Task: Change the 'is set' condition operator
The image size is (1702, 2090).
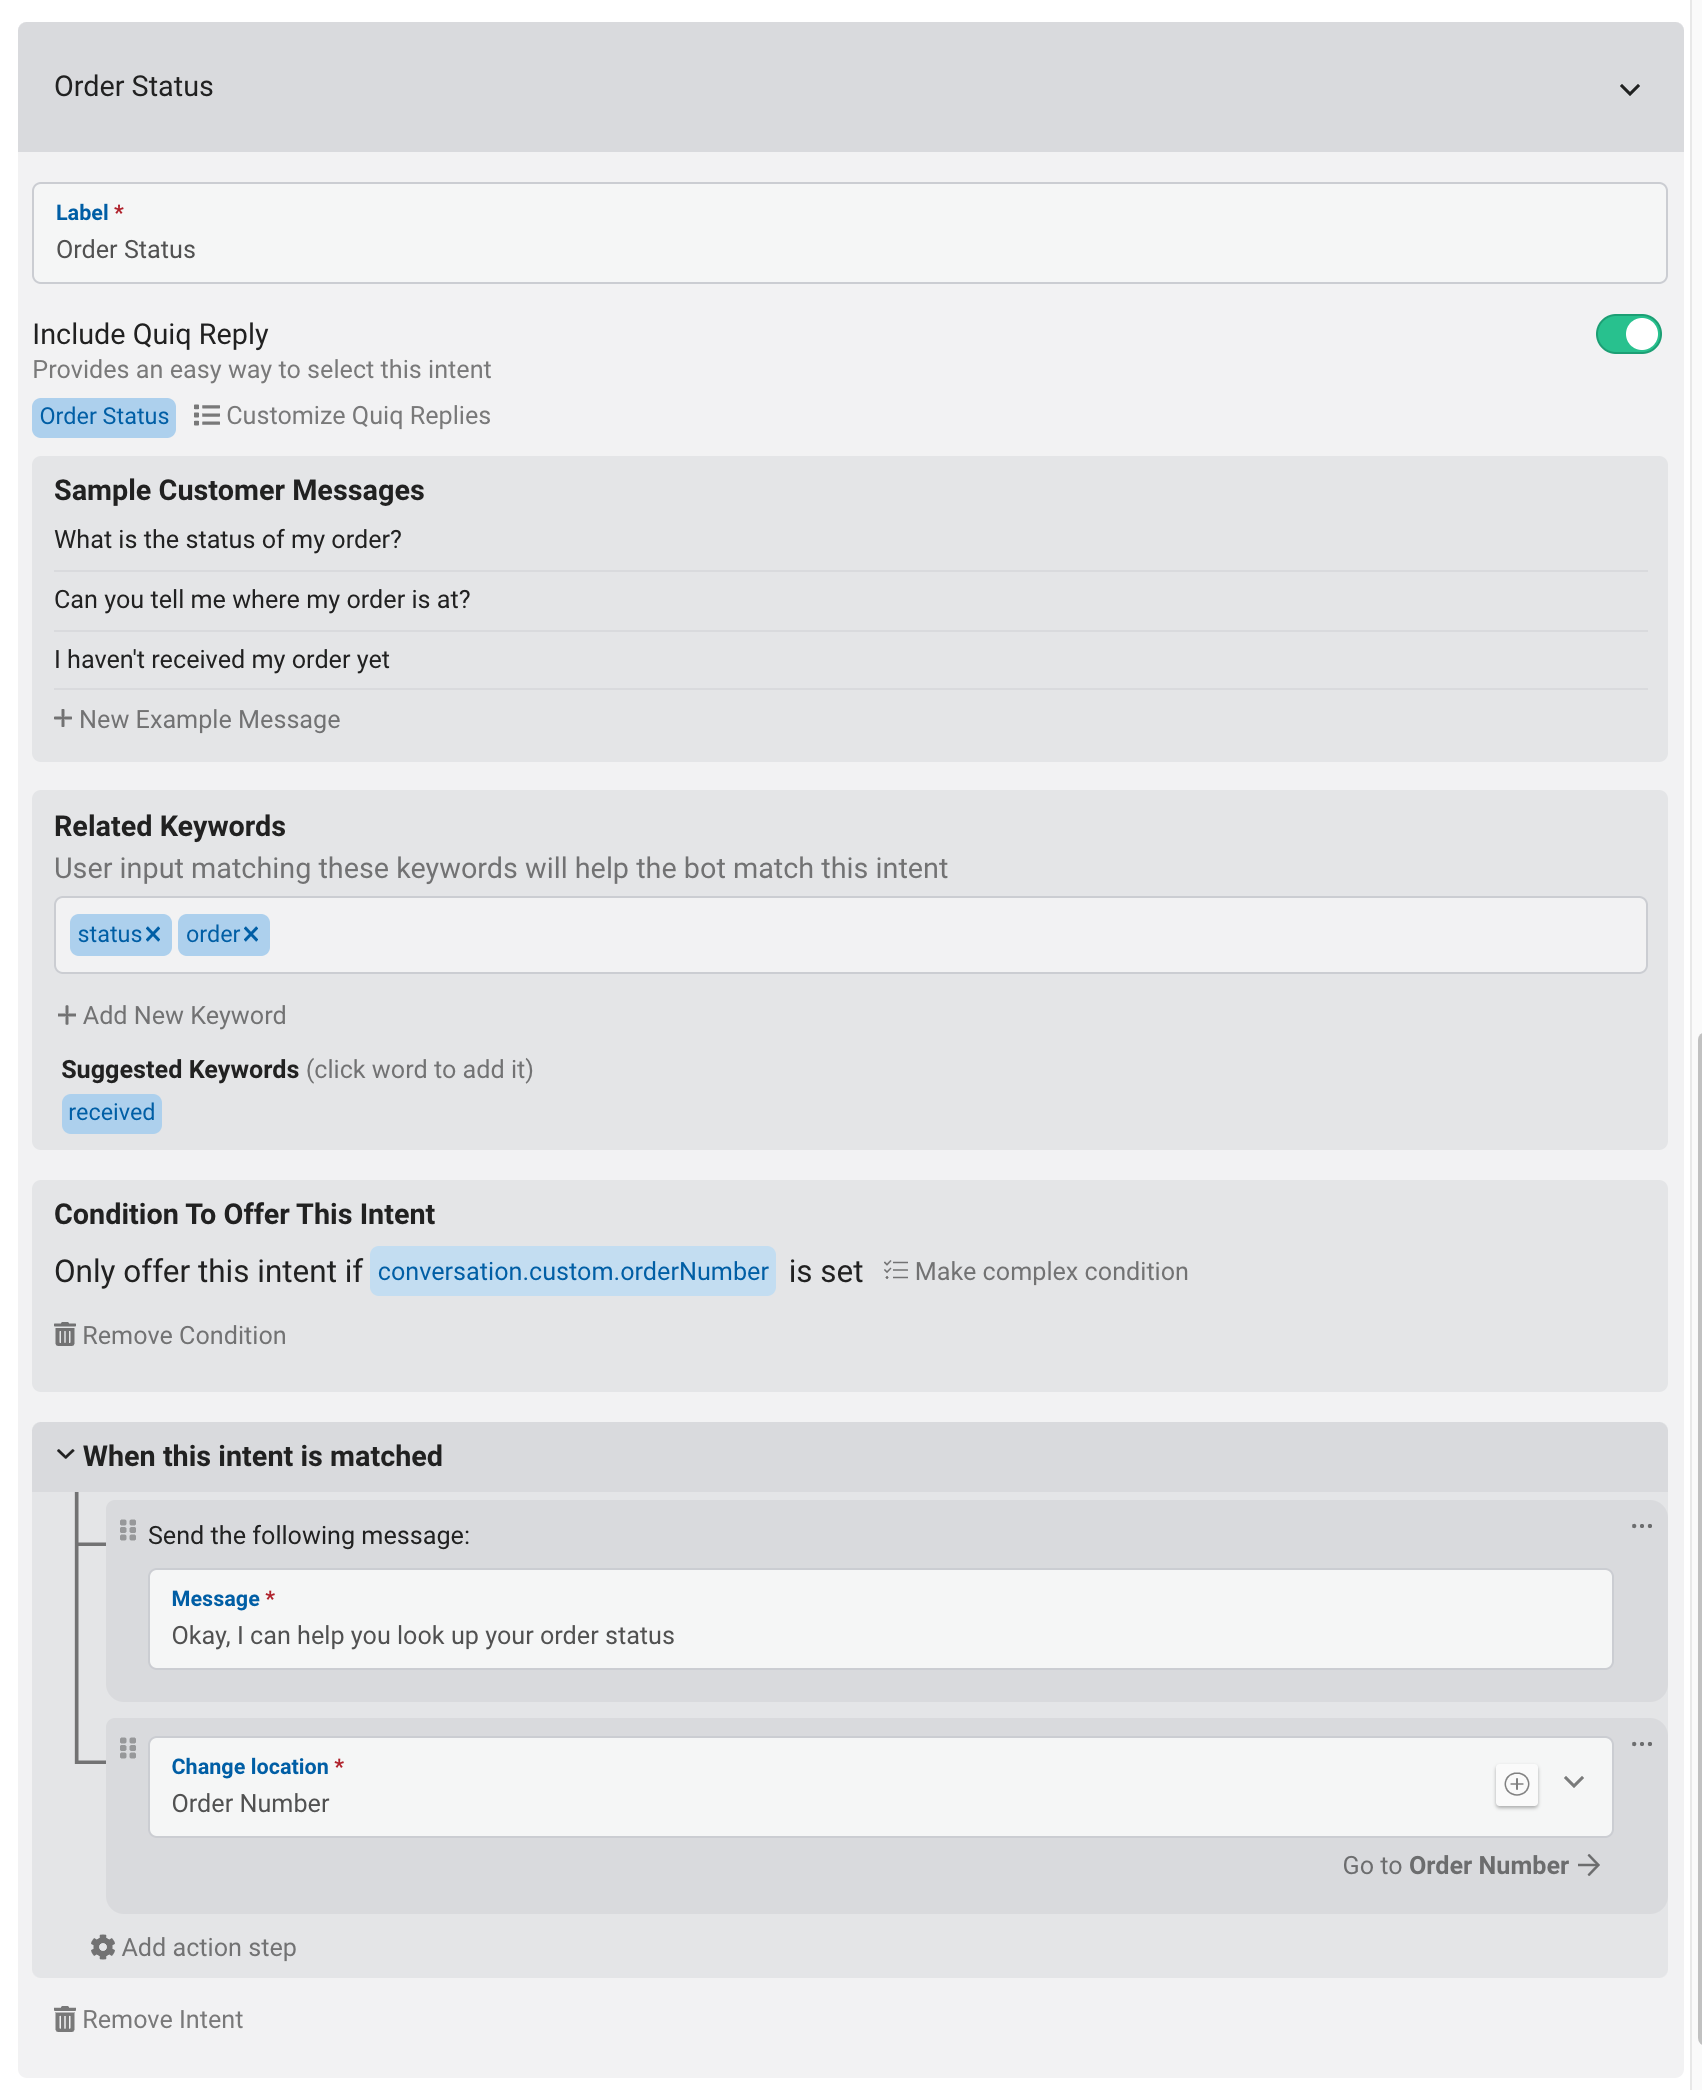Action: pyautogui.click(x=825, y=1272)
